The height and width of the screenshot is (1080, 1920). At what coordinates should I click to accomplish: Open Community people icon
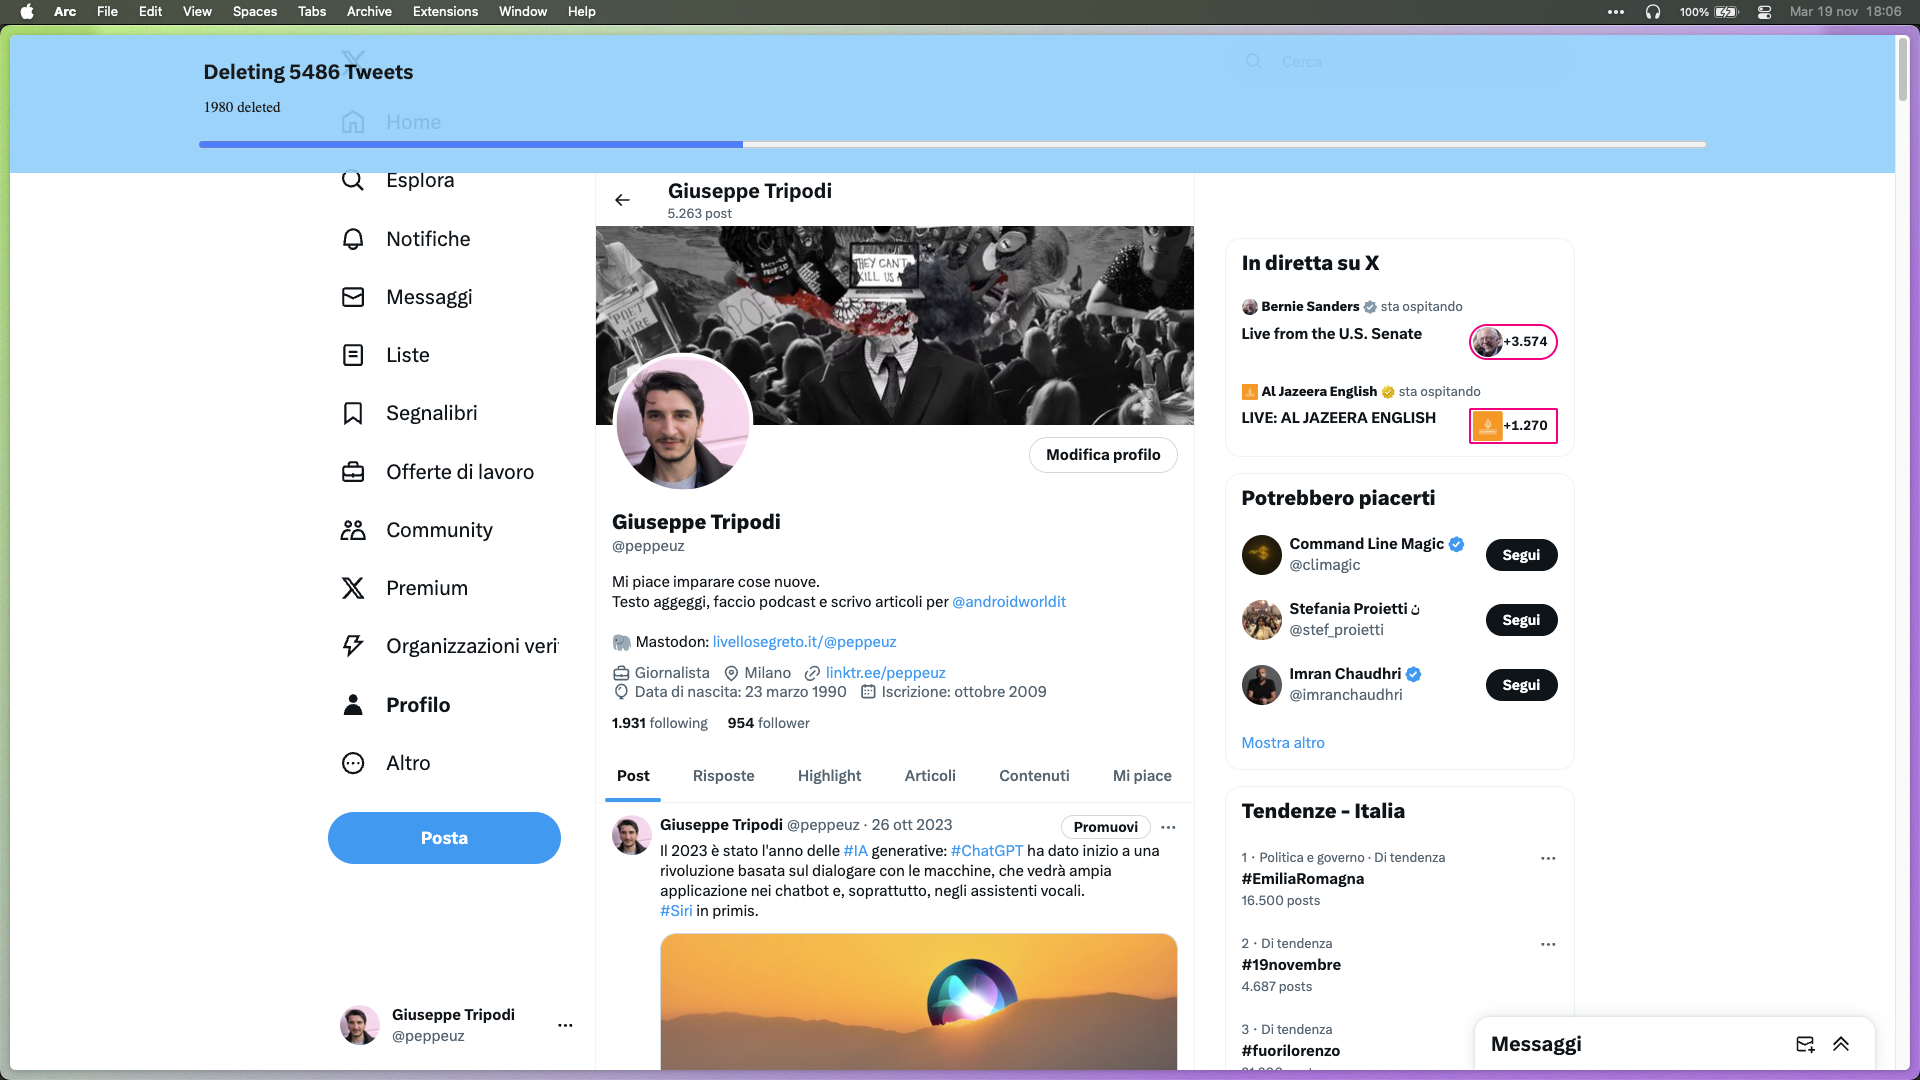[x=353, y=530]
